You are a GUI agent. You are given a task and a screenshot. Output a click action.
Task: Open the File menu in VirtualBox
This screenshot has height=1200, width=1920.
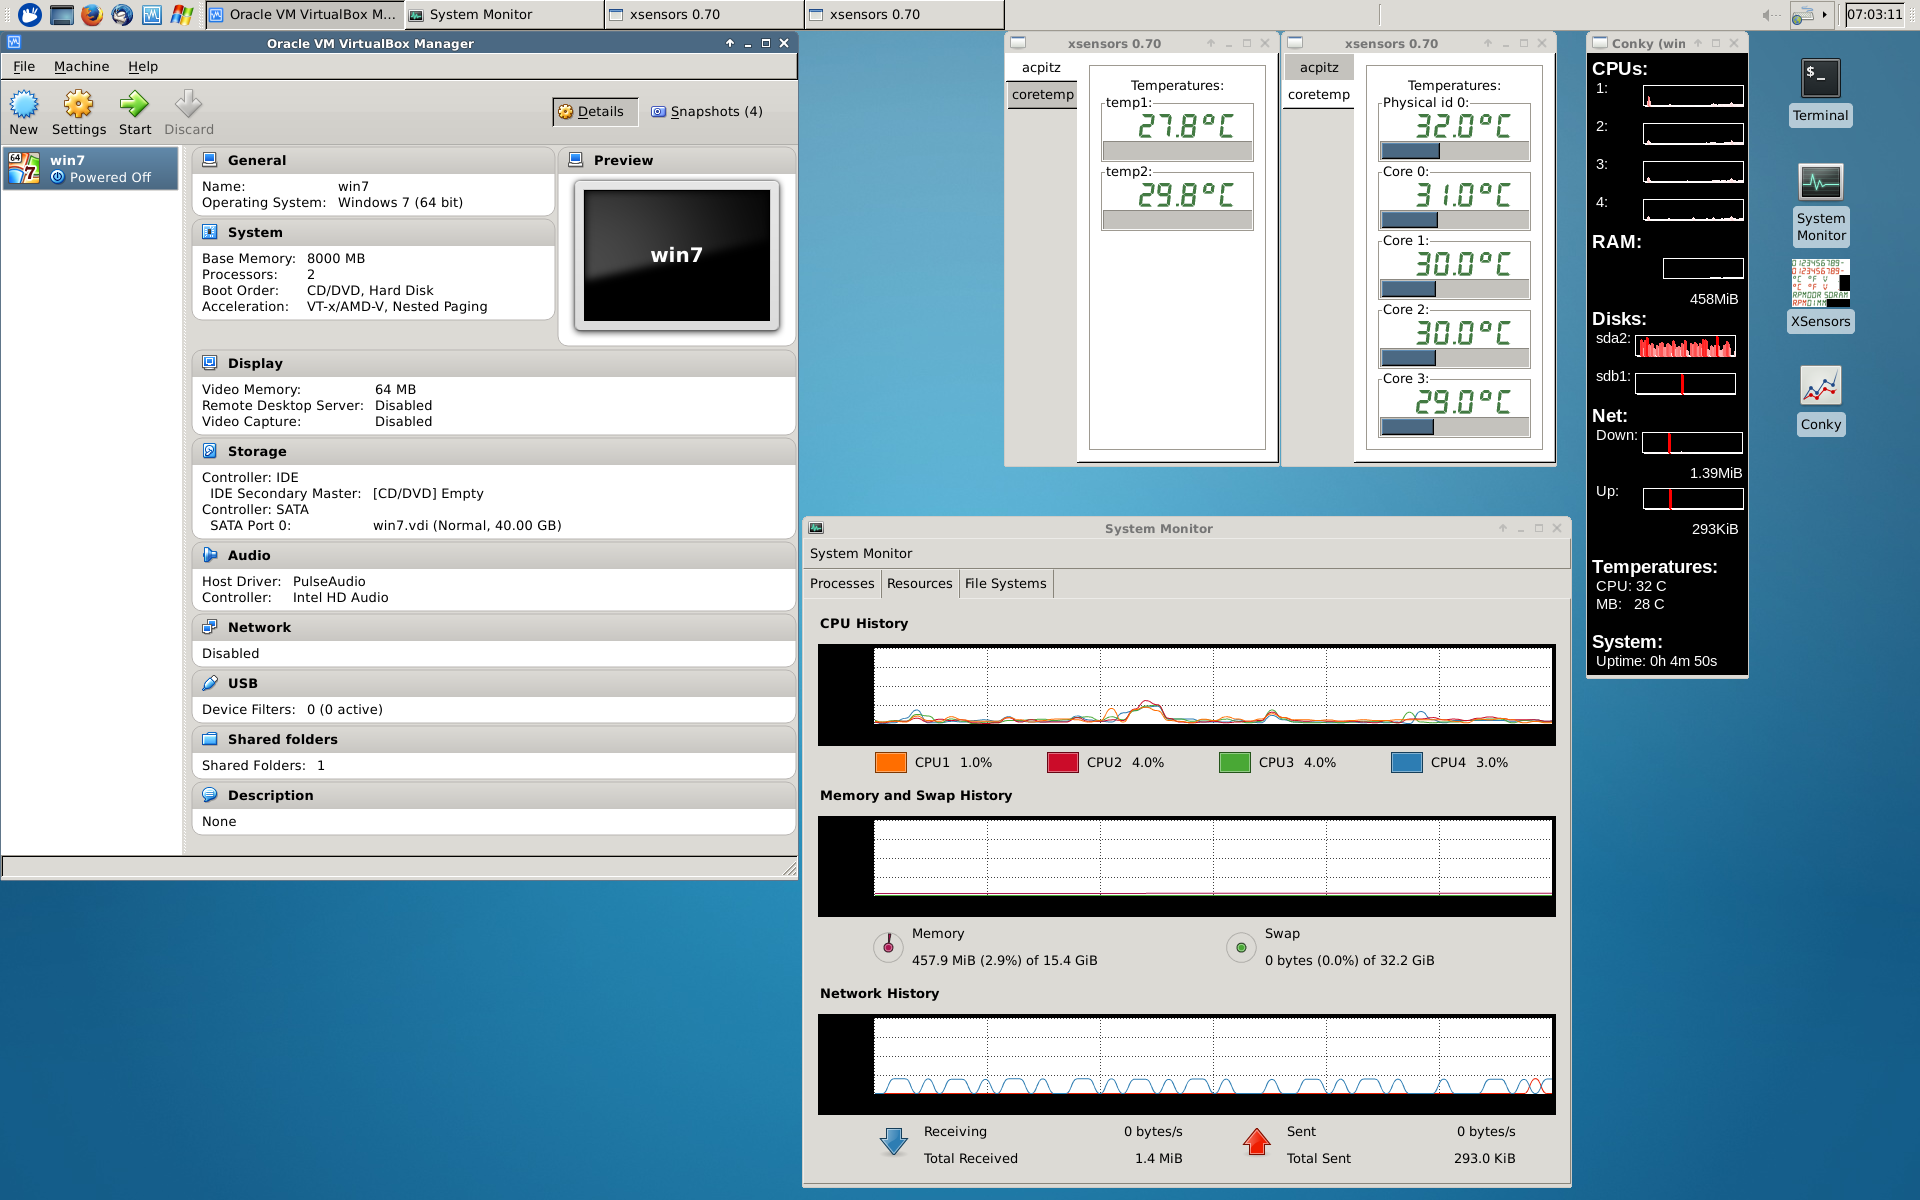(x=24, y=66)
